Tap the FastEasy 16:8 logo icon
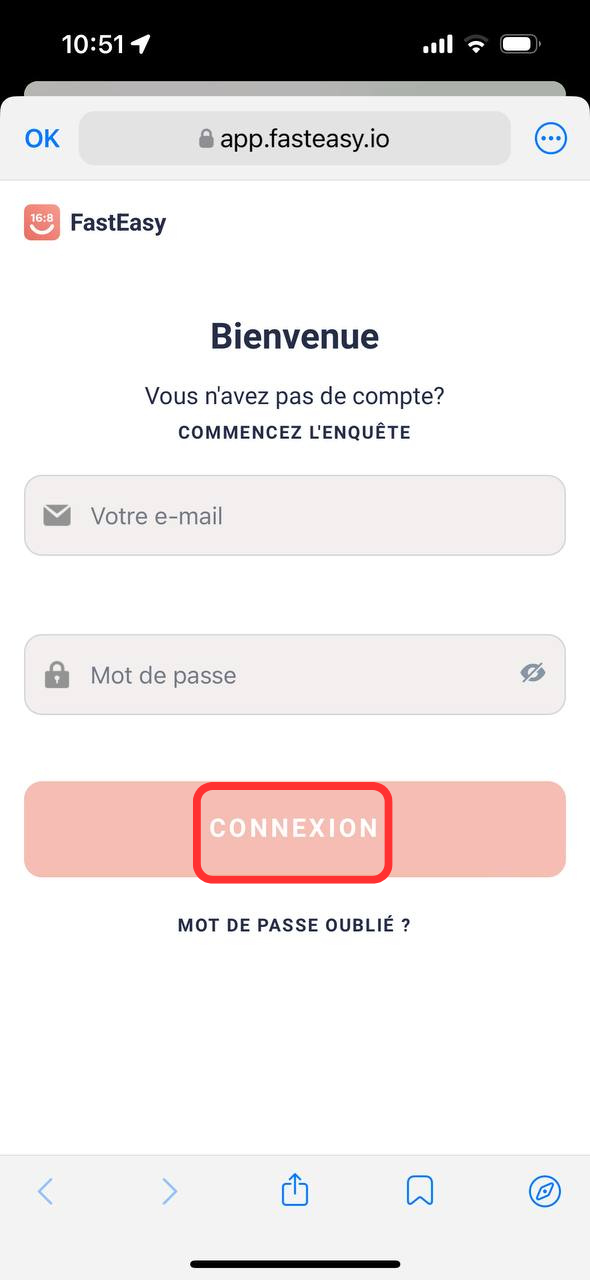Image resolution: width=590 pixels, height=1280 pixels. click(x=42, y=222)
